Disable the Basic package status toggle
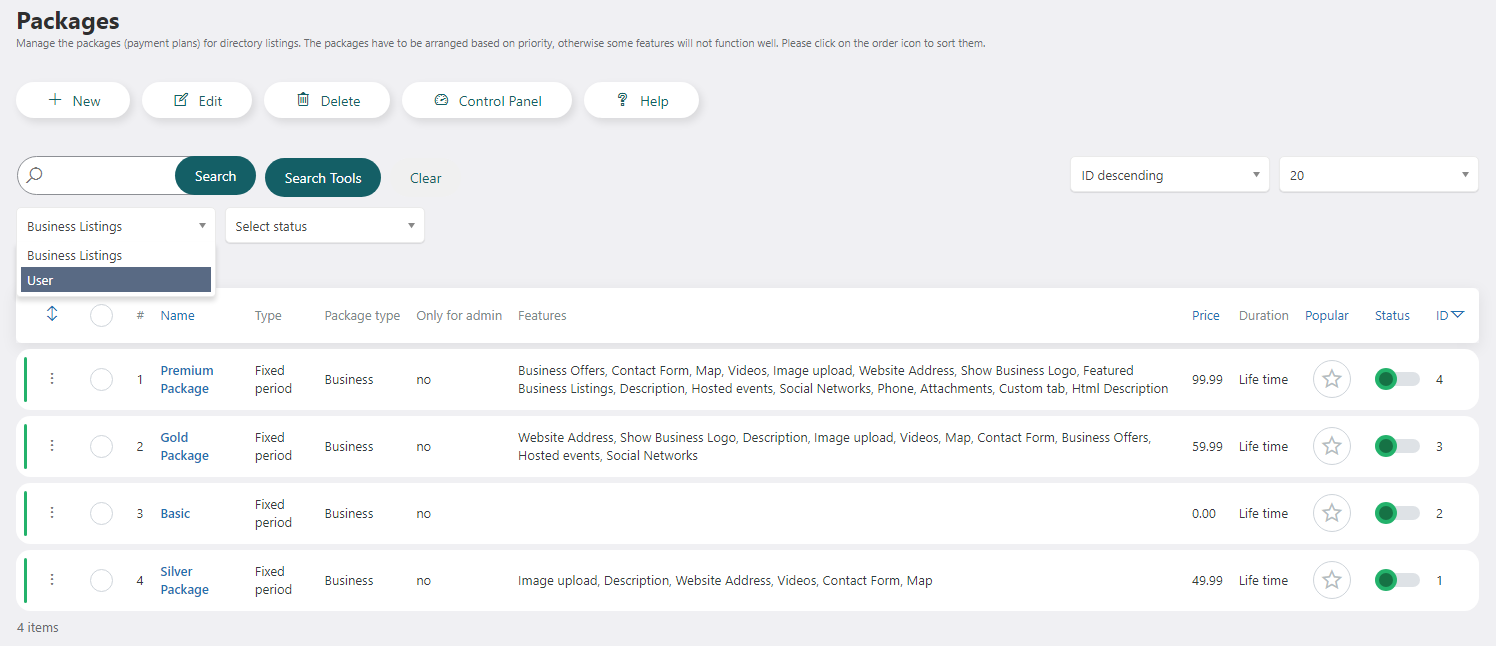Viewport: 1496px width, 646px height. coord(1396,513)
